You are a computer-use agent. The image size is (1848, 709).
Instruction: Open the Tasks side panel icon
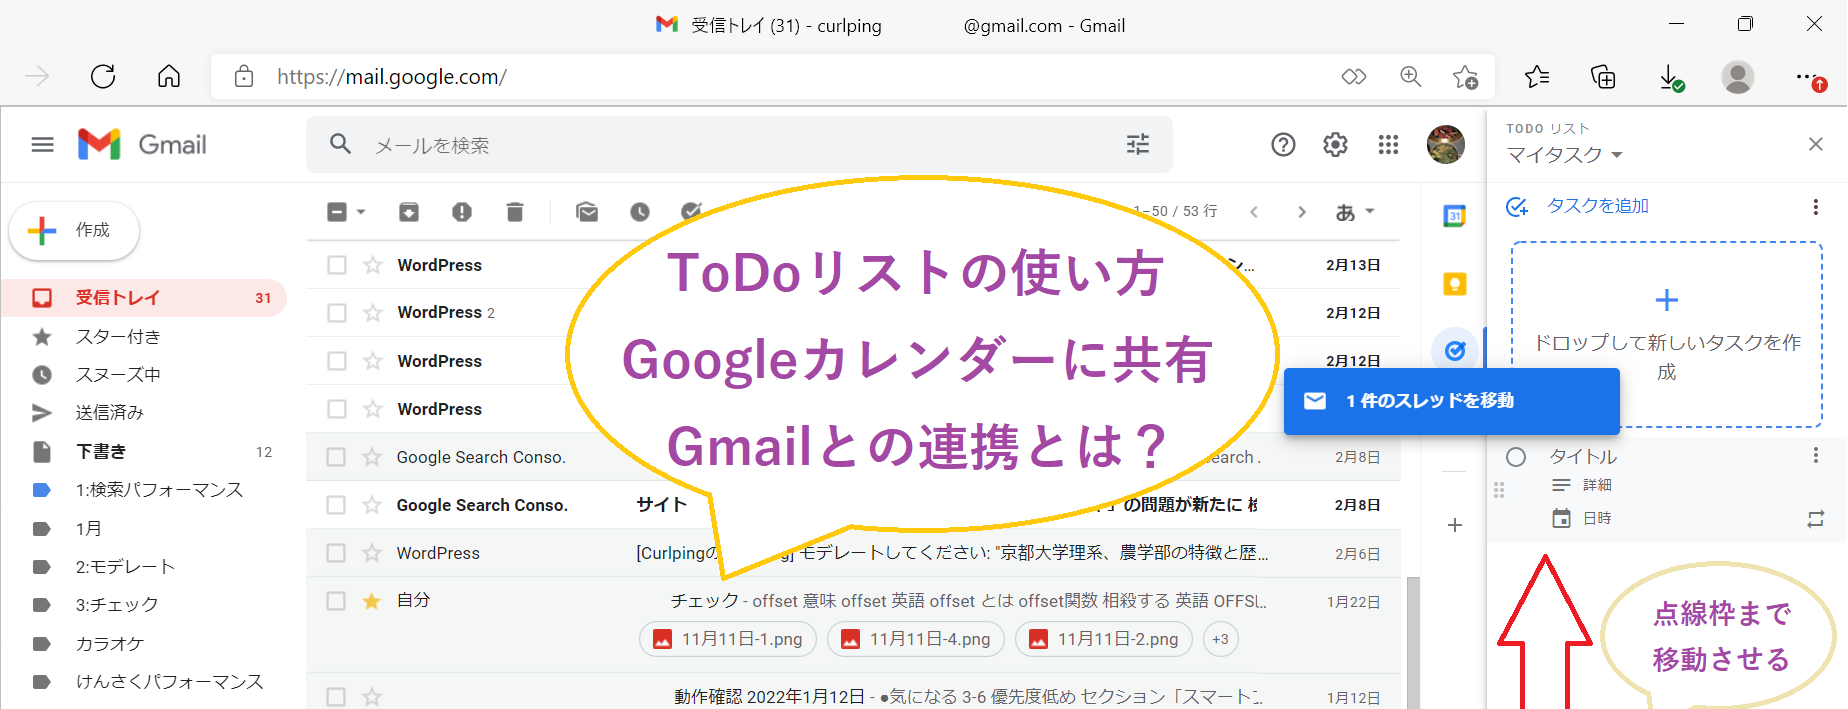coord(1455,351)
